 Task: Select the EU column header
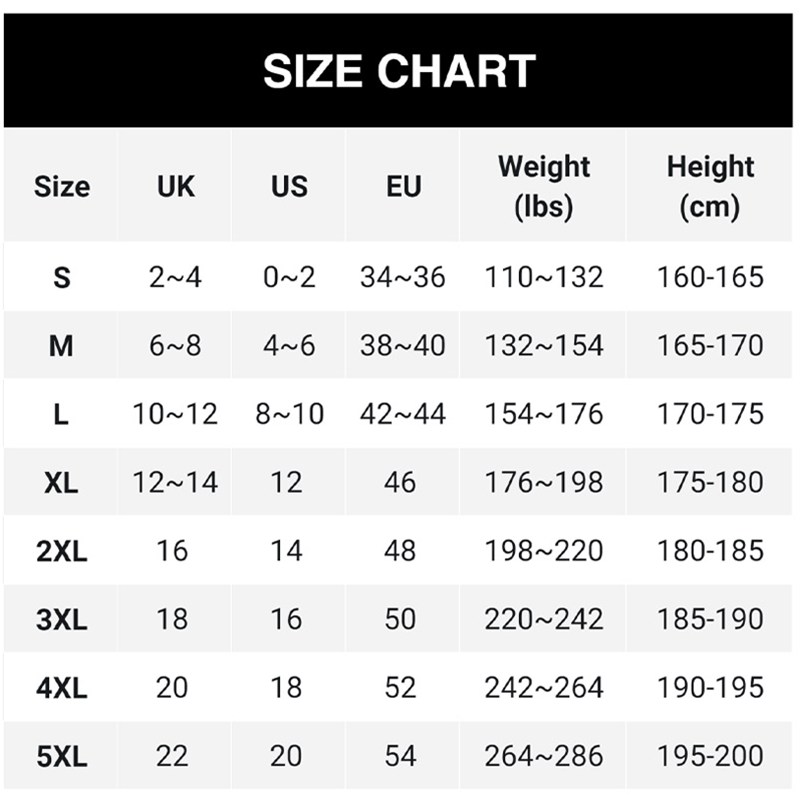pos(403,186)
